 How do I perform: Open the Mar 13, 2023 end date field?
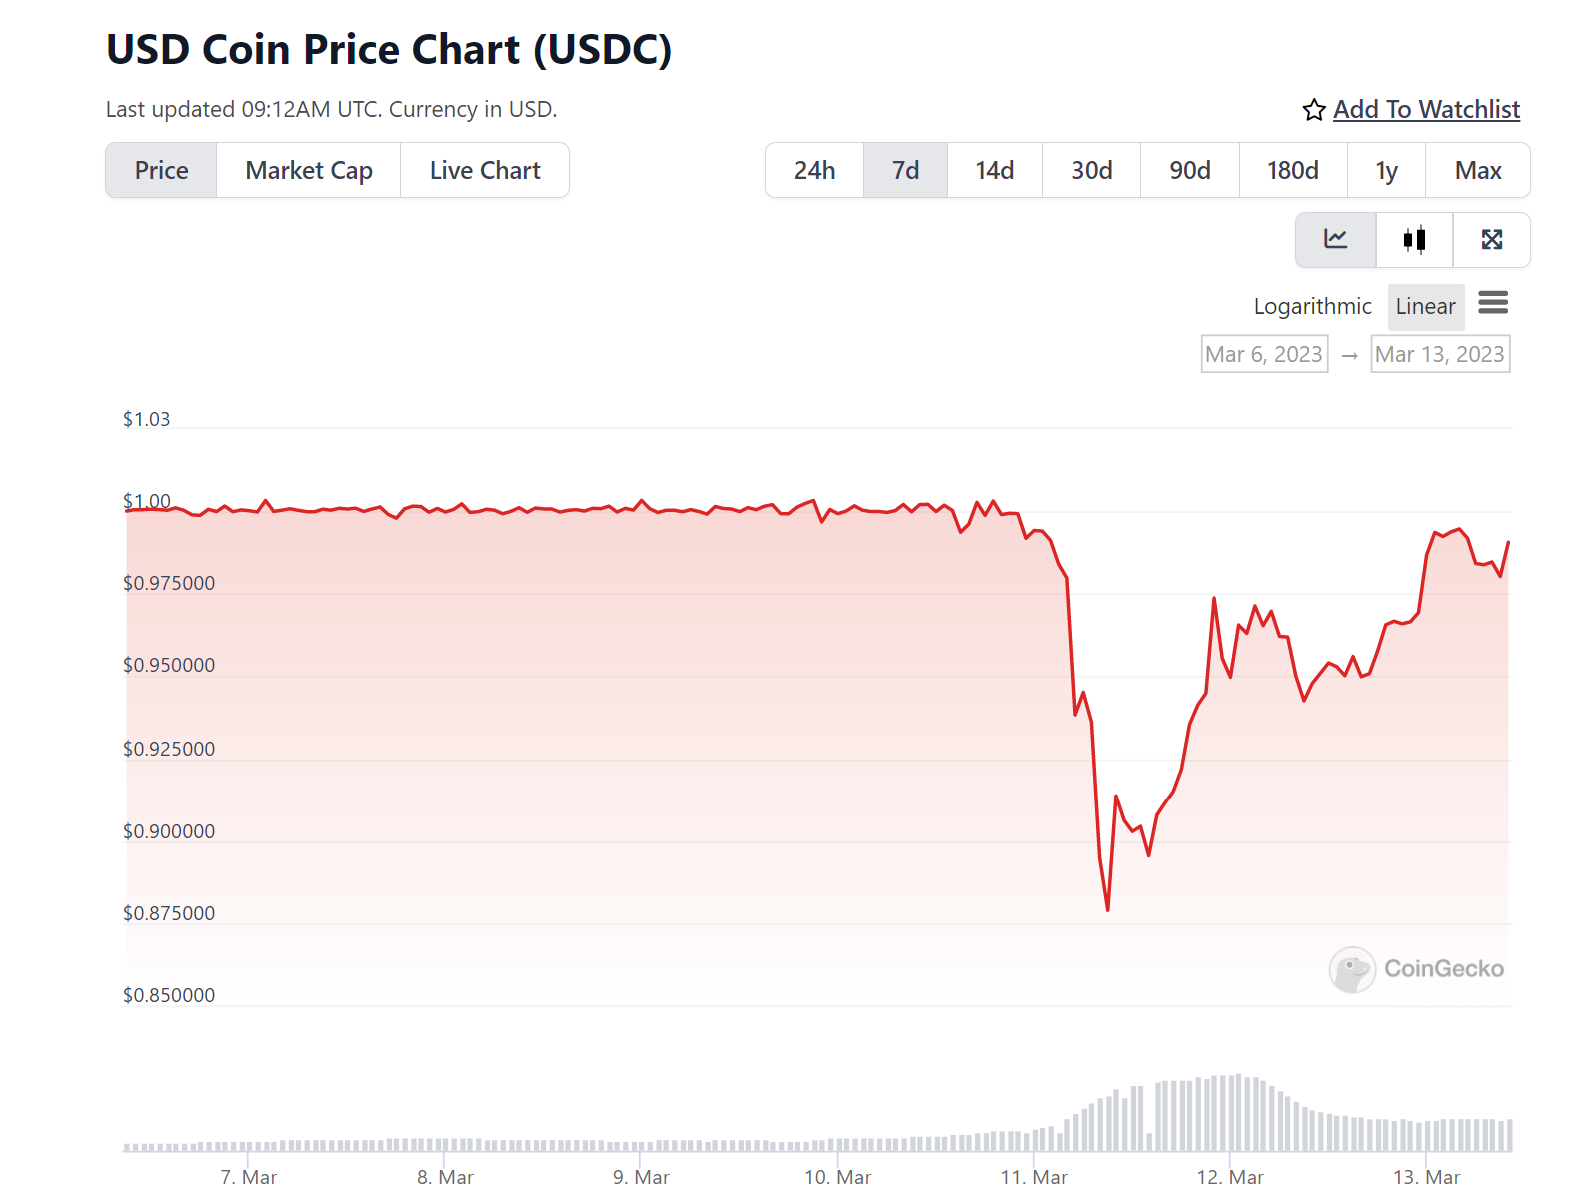click(x=1439, y=354)
